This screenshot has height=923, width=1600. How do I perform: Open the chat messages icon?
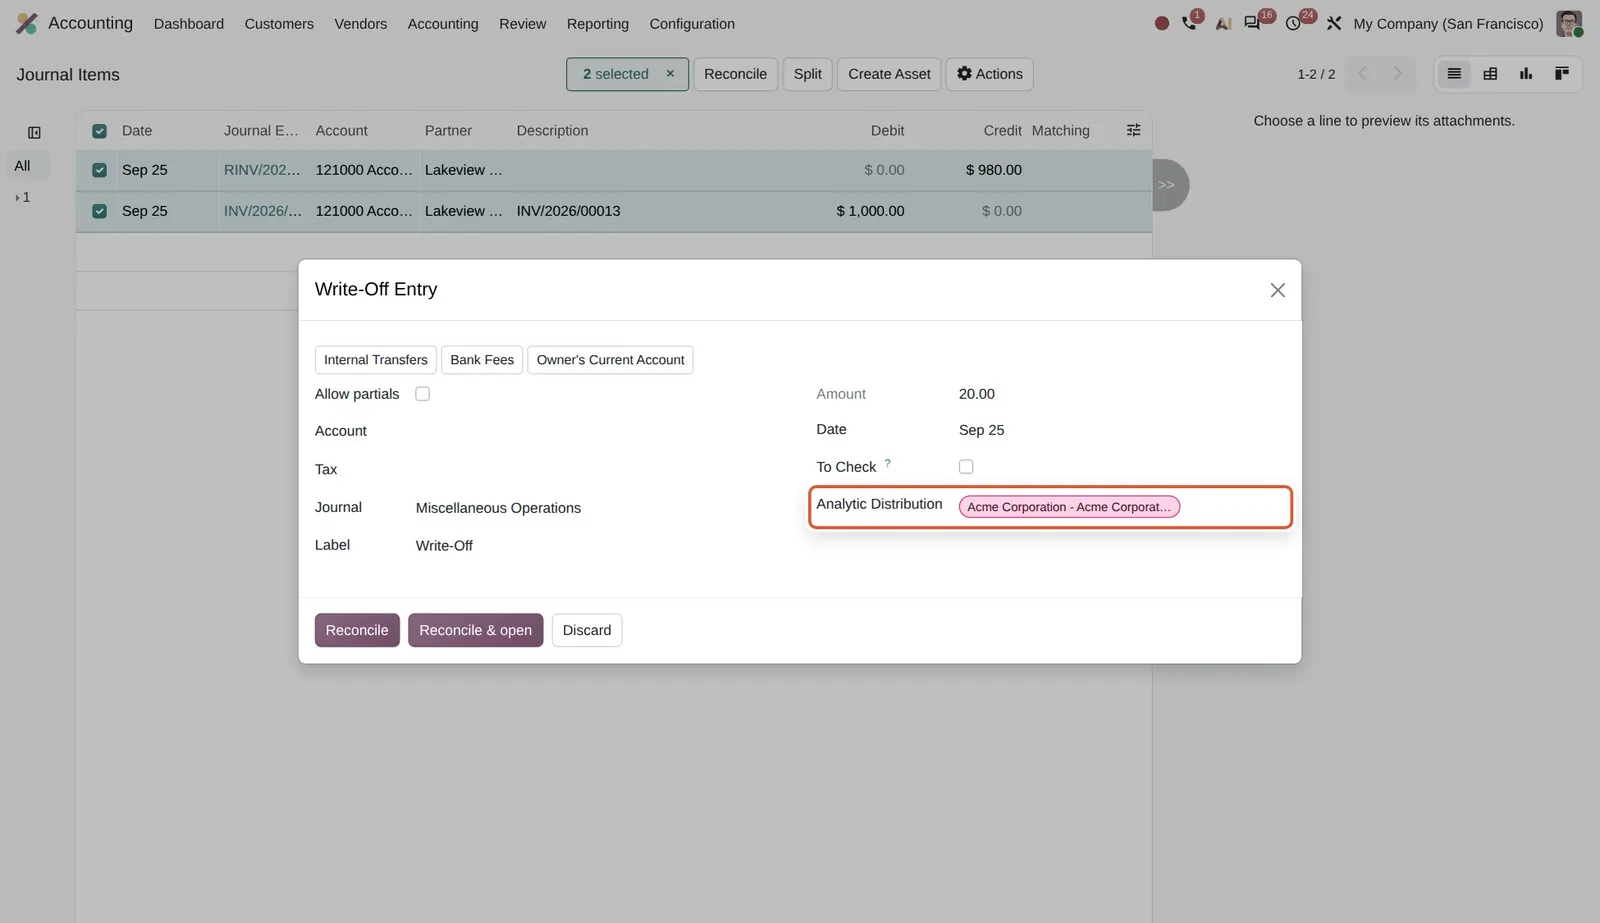[1252, 23]
